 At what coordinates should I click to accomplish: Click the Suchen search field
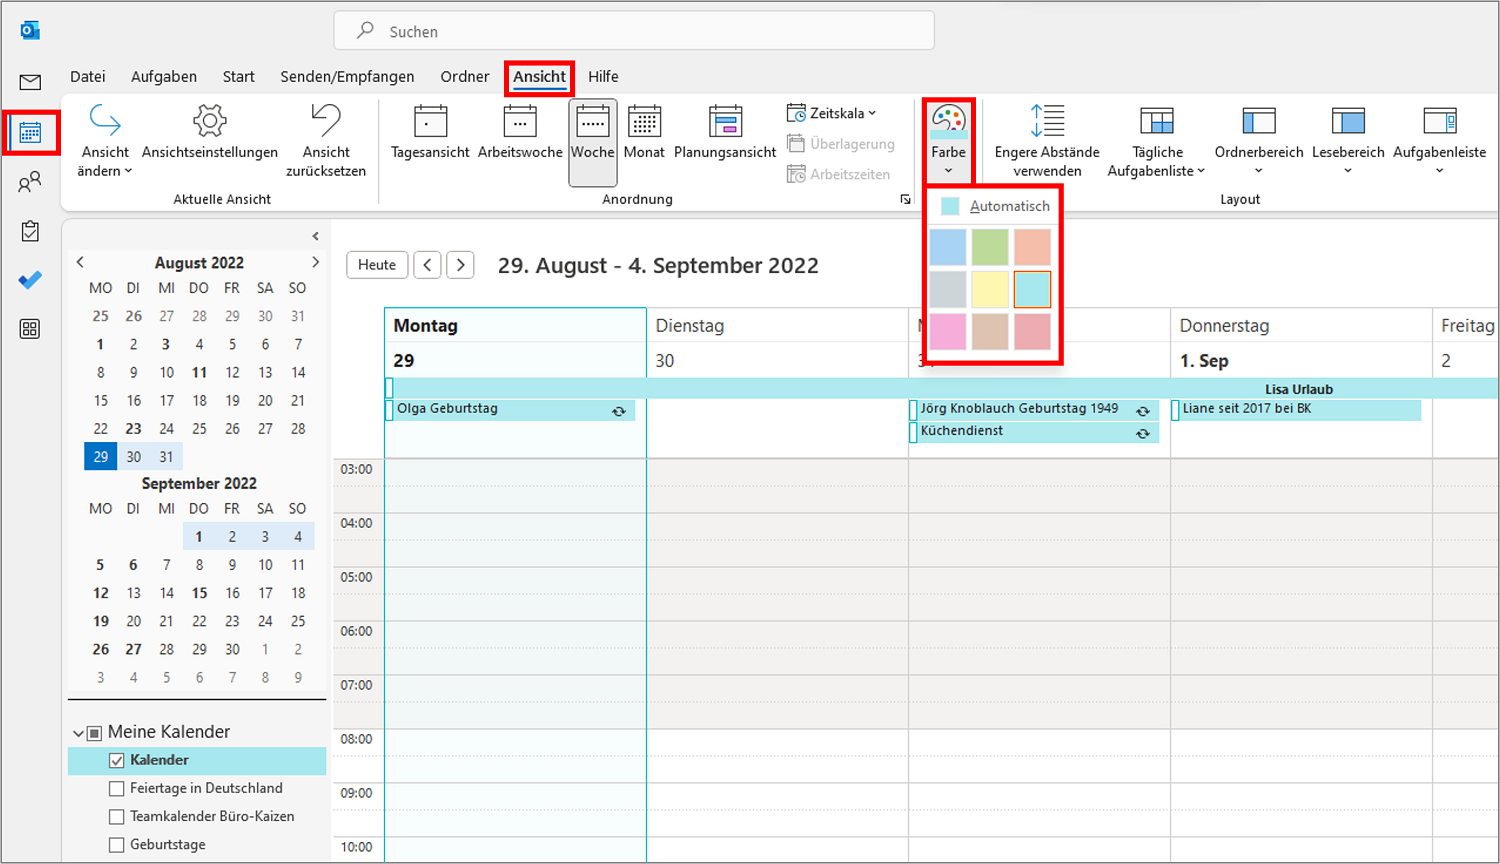(x=634, y=31)
